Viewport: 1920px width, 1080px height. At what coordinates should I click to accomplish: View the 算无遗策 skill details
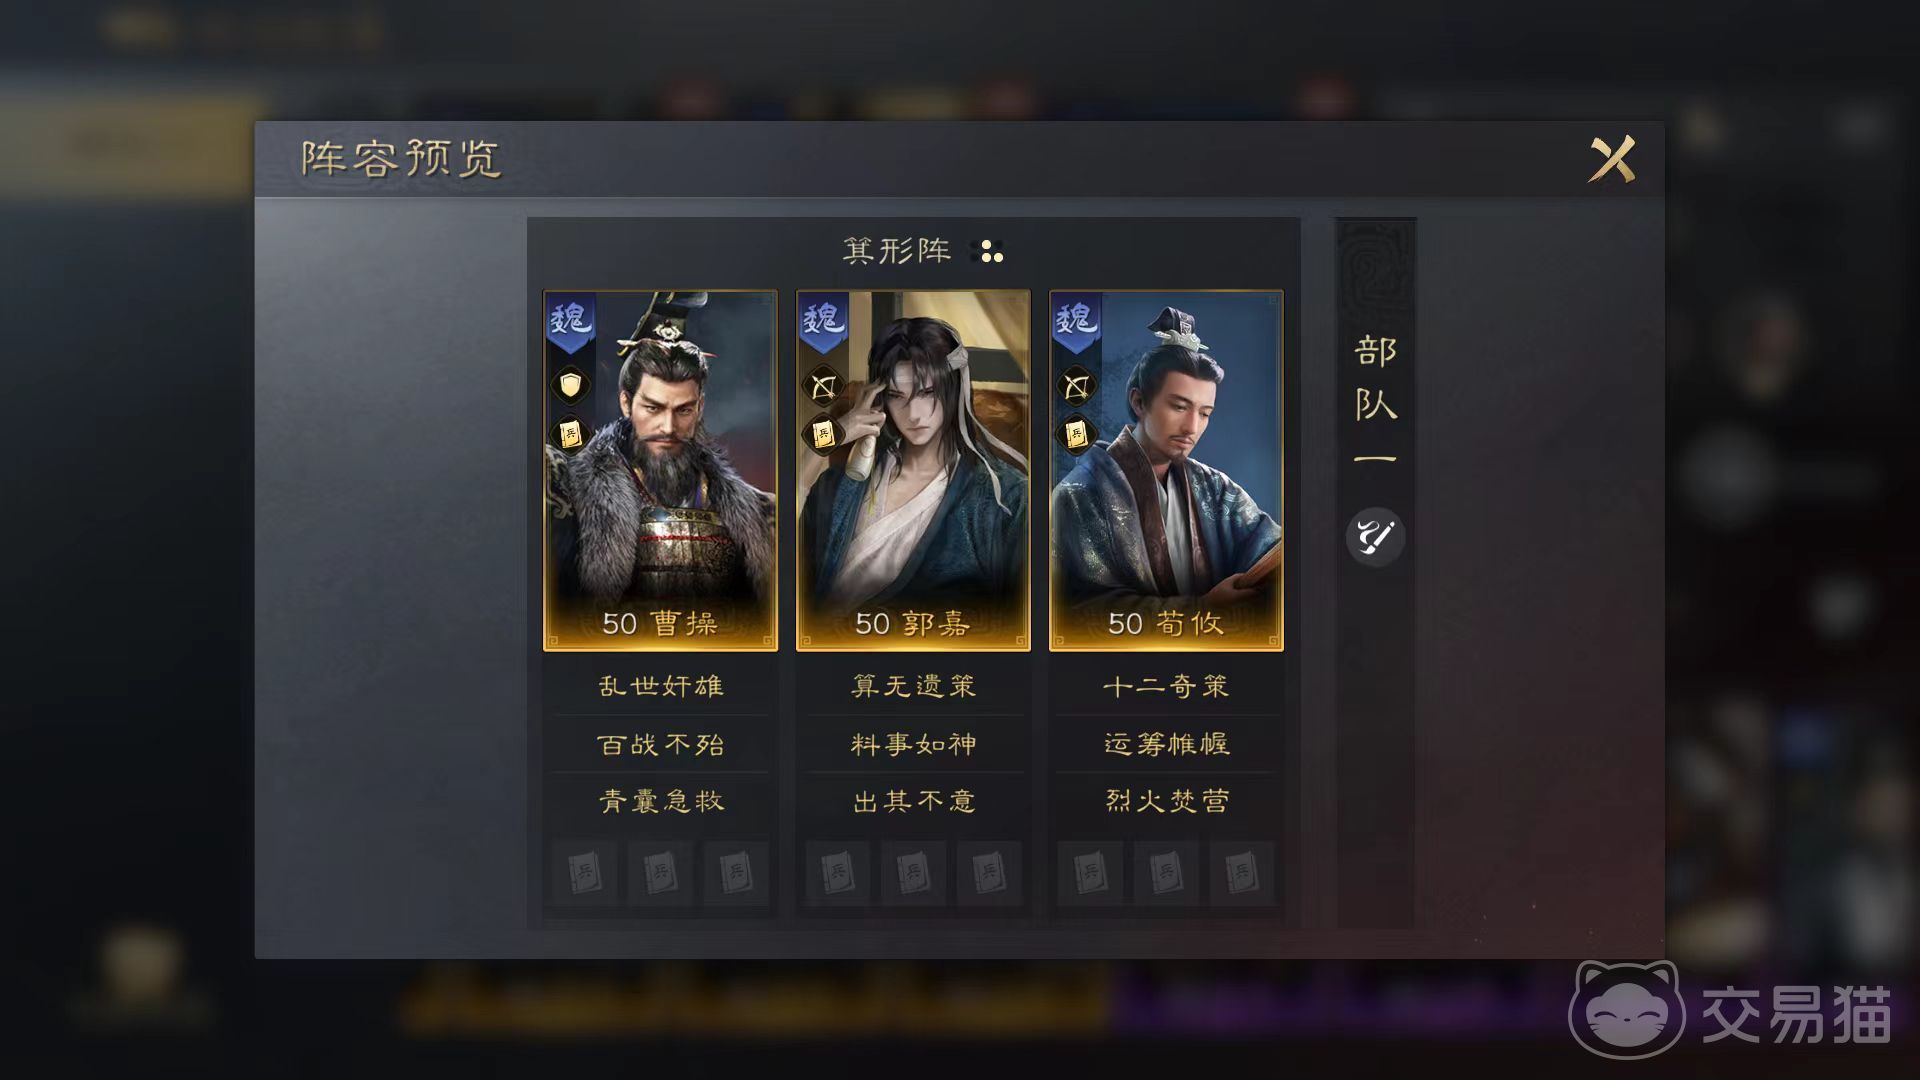(914, 686)
